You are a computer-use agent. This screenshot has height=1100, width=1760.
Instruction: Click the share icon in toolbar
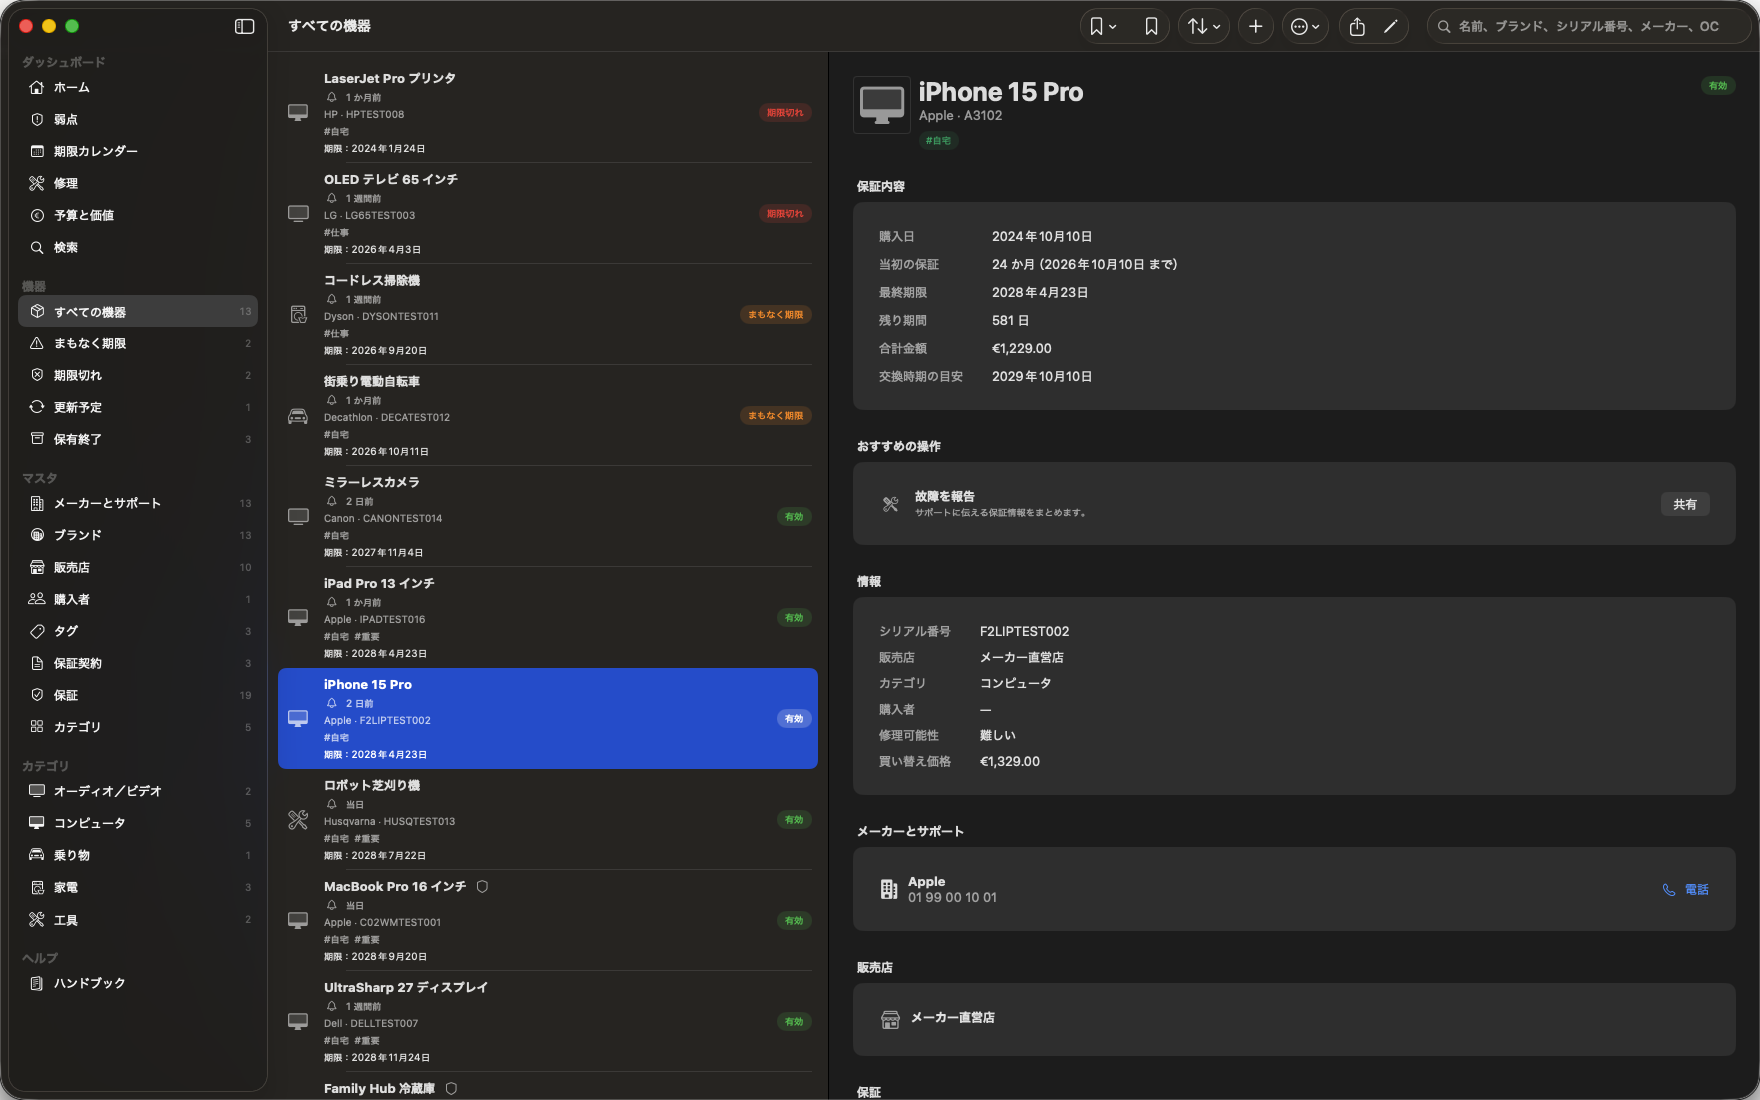[x=1357, y=27]
